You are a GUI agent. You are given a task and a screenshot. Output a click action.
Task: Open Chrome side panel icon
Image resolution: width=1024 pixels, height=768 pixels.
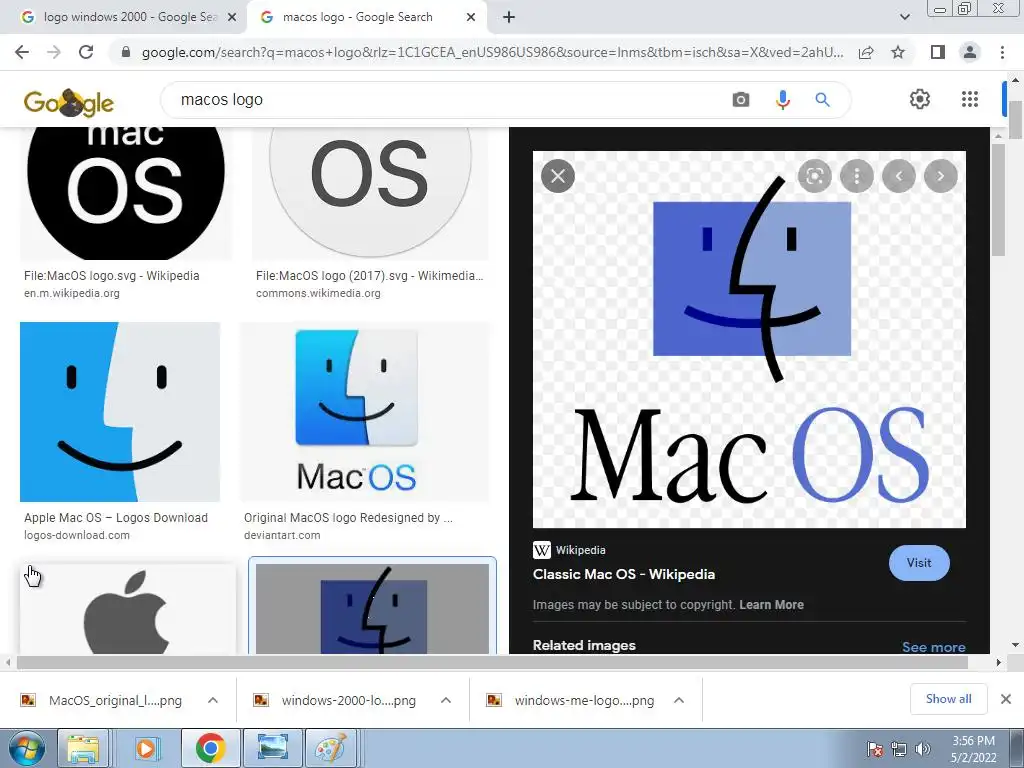(x=937, y=52)
